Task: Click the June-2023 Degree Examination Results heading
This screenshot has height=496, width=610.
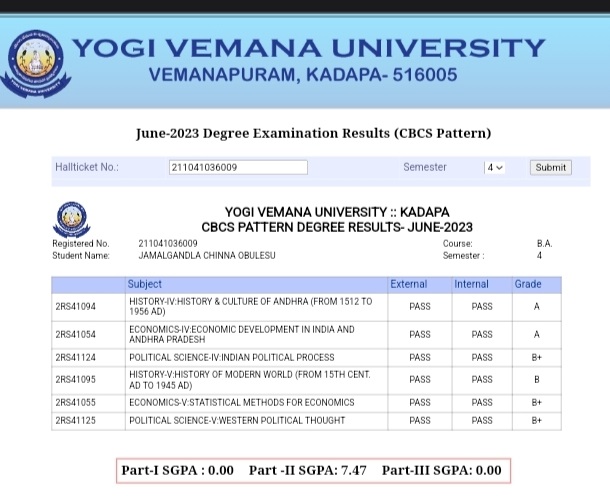Action: click(314, 133)
